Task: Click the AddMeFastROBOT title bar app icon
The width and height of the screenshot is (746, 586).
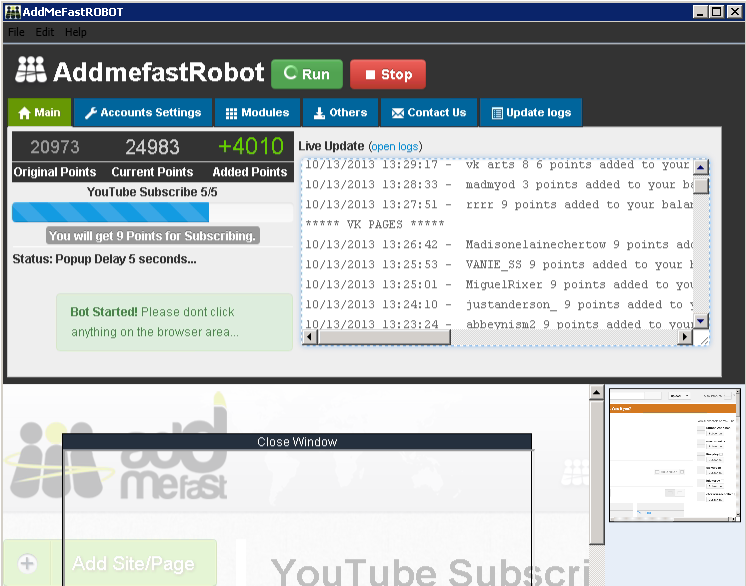Action: pyautogui.click(x=13, y=12)
